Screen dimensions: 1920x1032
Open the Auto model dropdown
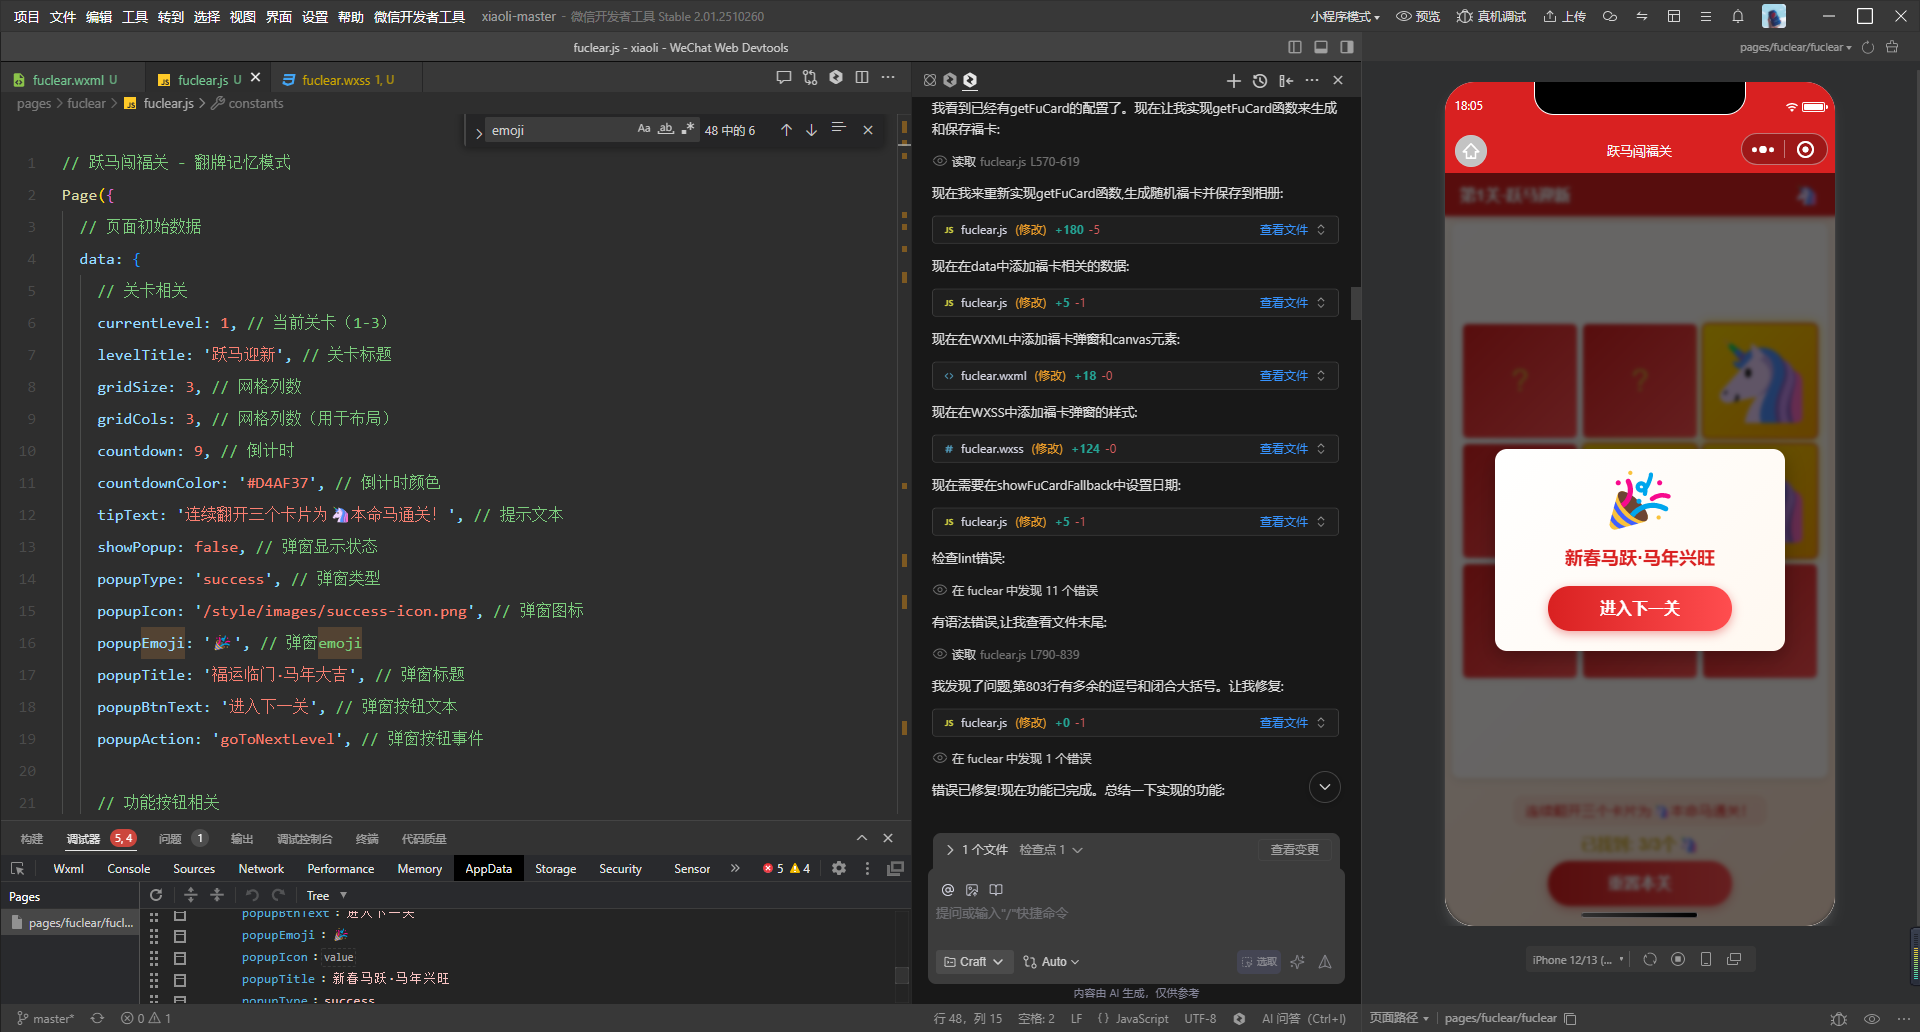[x=1051, y=961]
